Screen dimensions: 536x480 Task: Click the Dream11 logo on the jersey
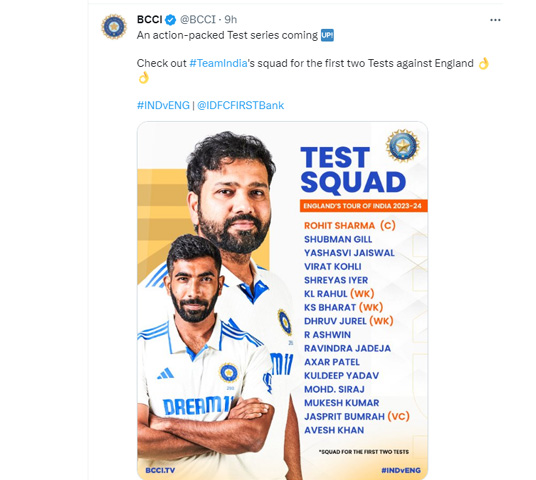coord(198,406)
